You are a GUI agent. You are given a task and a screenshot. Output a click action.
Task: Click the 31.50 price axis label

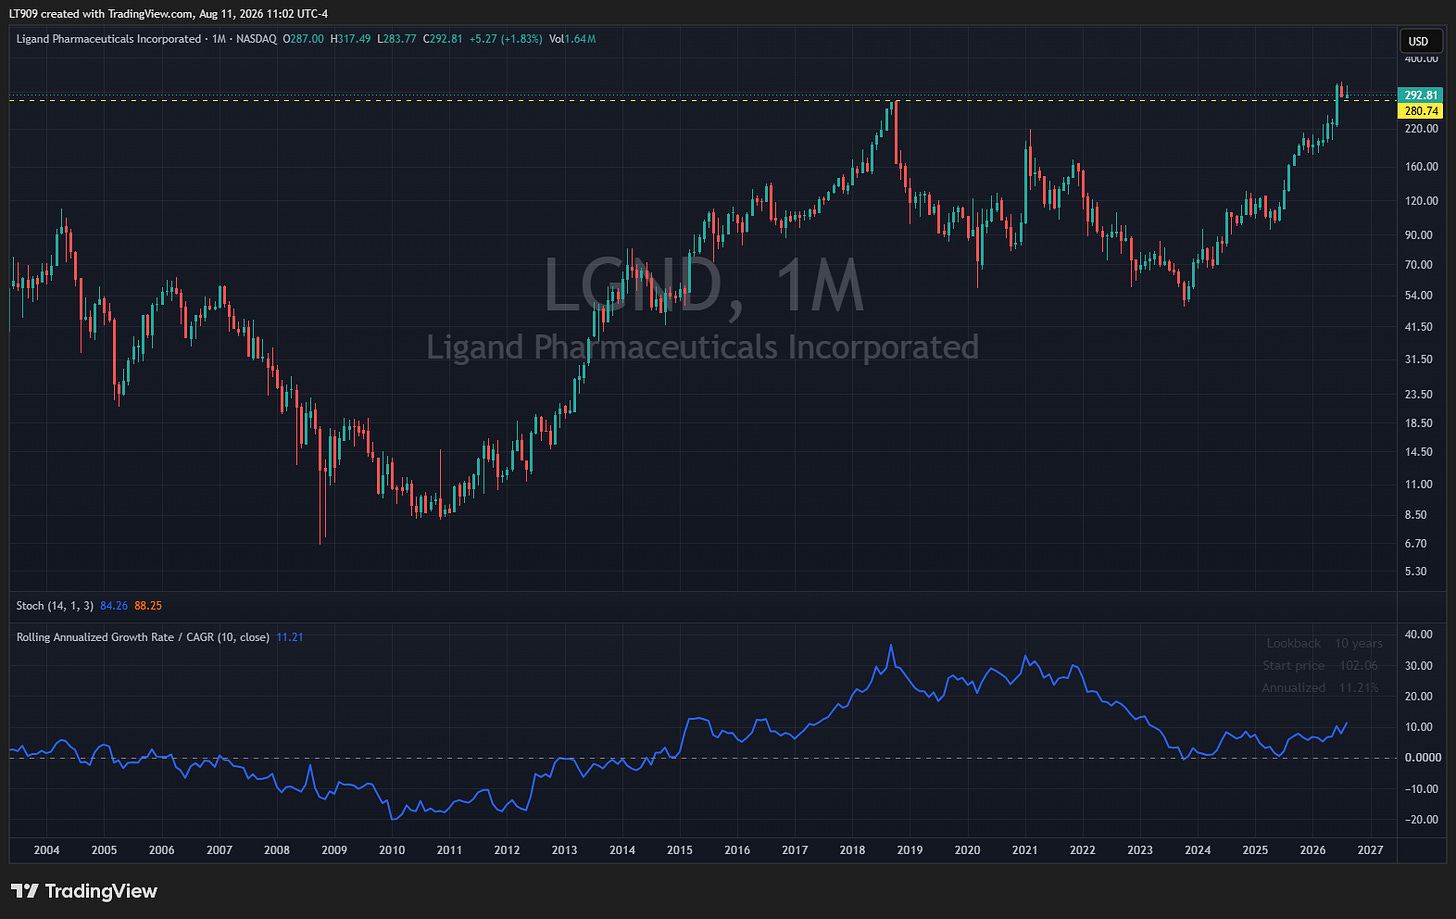(1418, 360)
